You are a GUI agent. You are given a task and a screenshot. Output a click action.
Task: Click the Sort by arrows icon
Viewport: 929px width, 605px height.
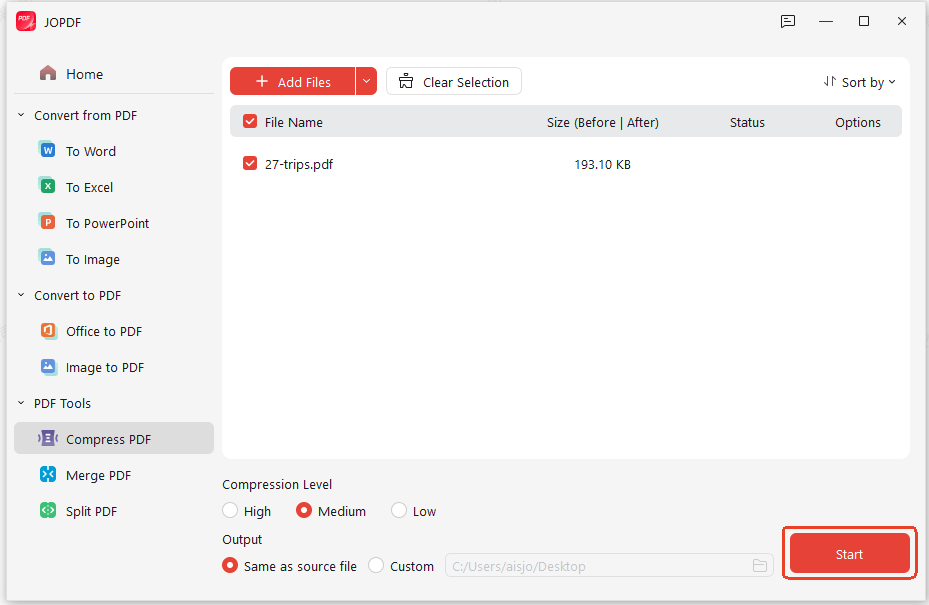coord(829,81)
